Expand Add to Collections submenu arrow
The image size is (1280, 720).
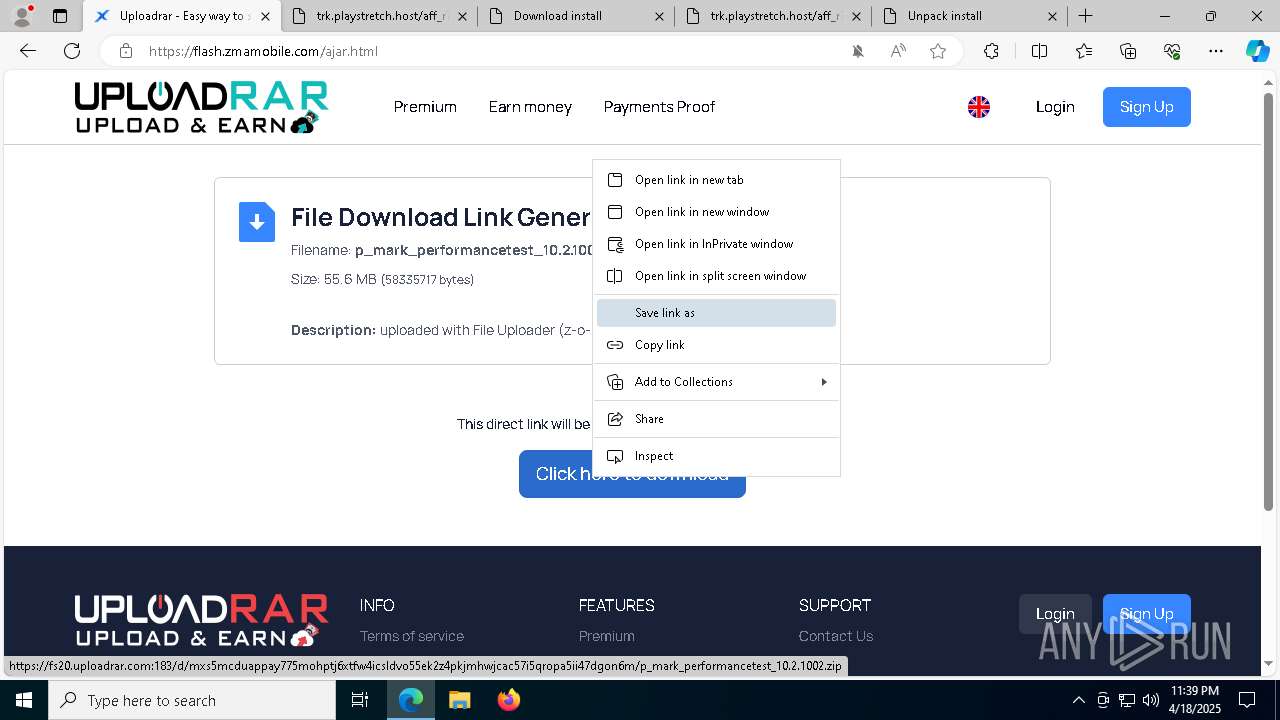824,382
